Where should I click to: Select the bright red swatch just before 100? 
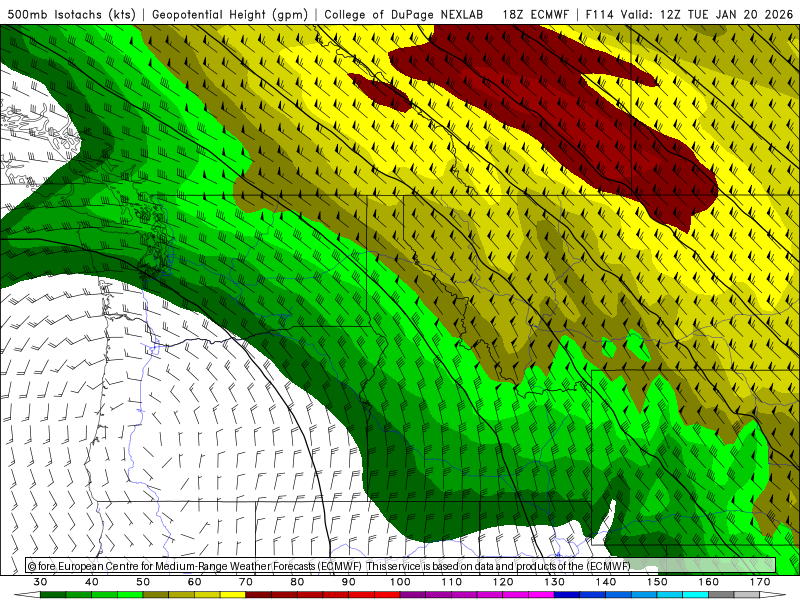pos(387,595)
